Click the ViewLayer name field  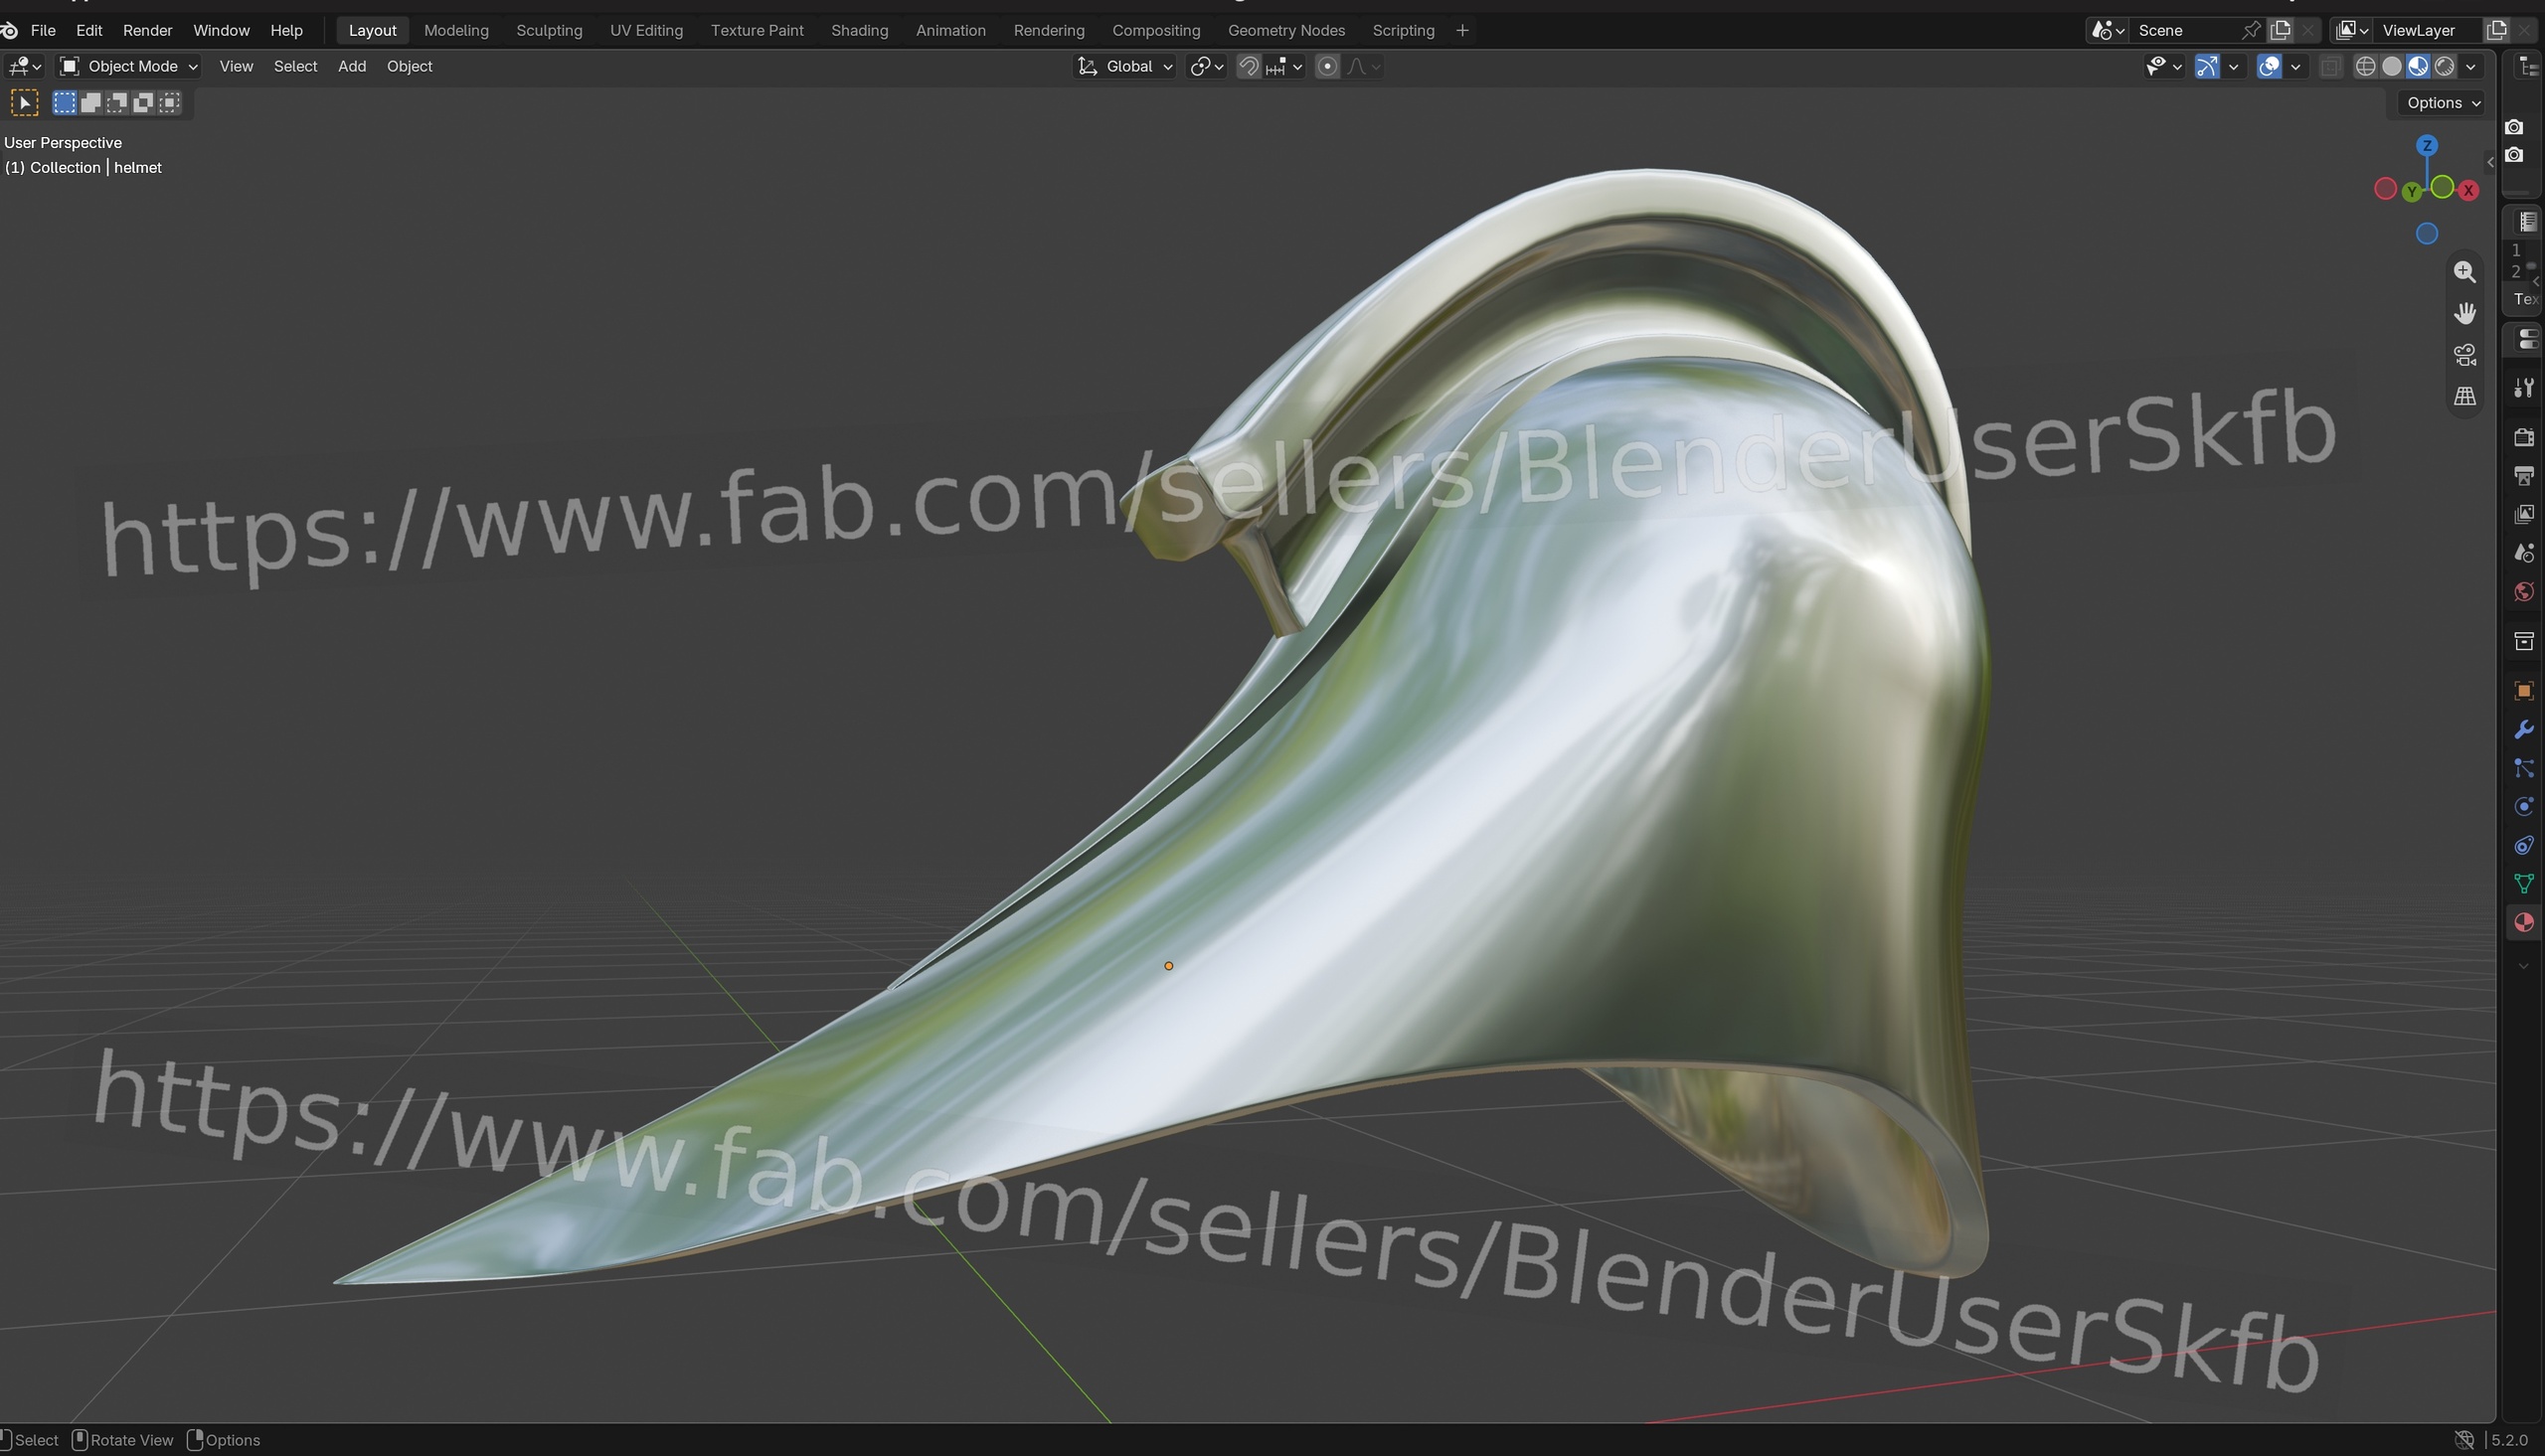click(x=2428, y=30)
